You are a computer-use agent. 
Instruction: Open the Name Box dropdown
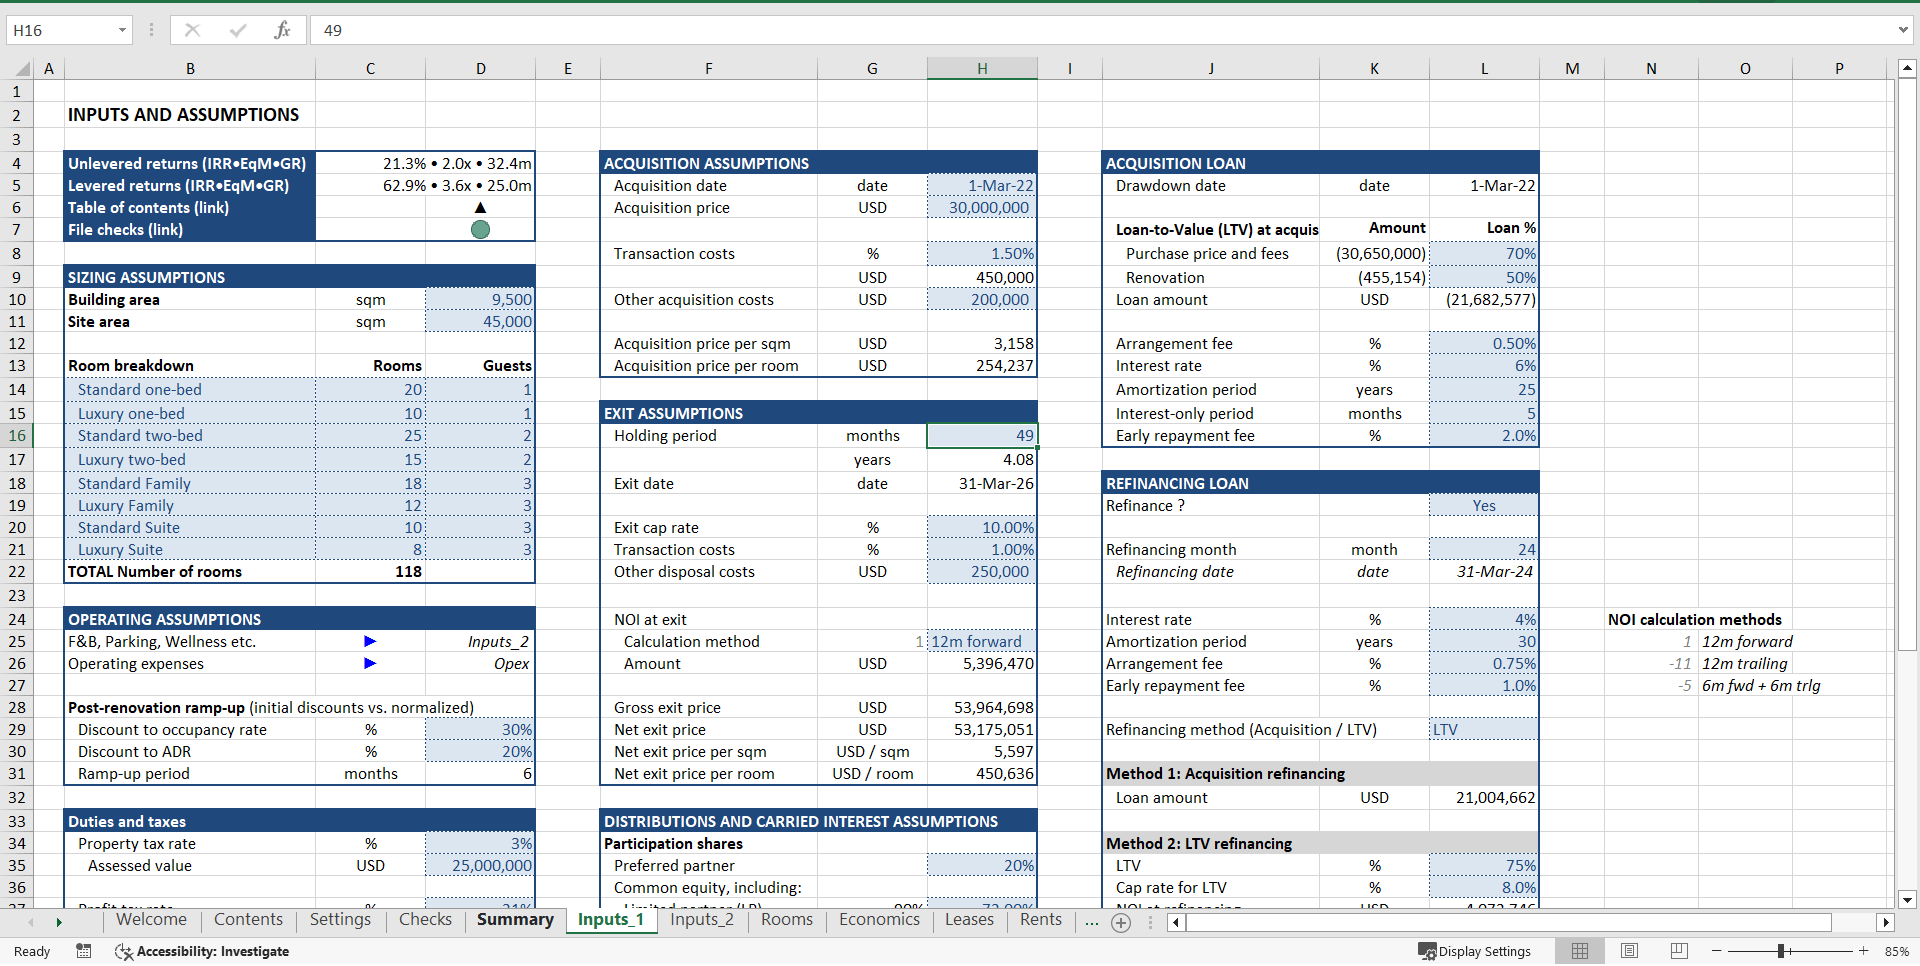tap(122, 30)
